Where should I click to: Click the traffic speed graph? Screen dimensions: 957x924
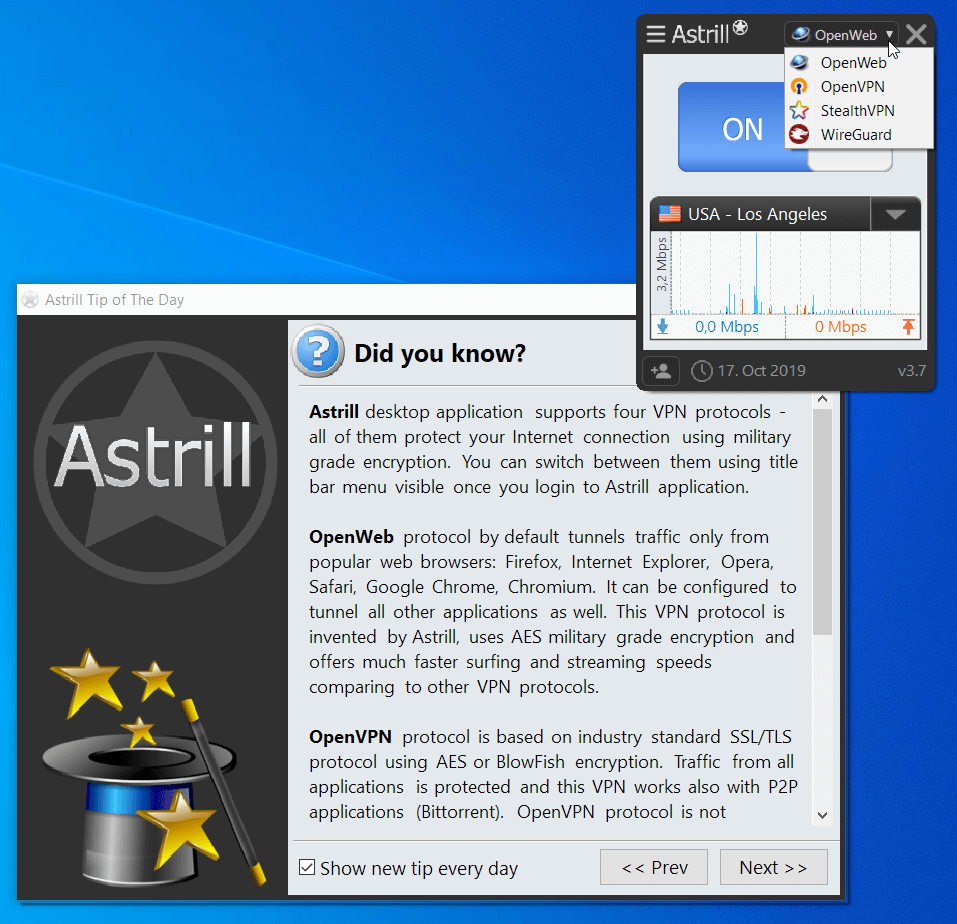(795, 273)
